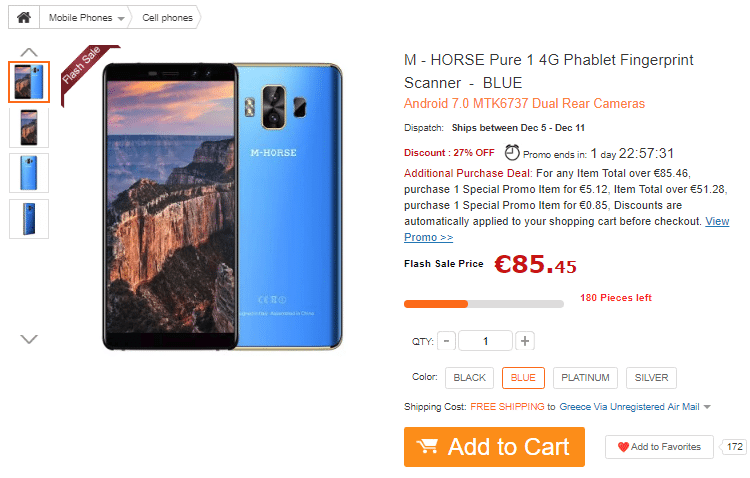Viewport: 750px width, 478px height.
Task: Select the SILVER color option
Action: click(x=651, y=378)
